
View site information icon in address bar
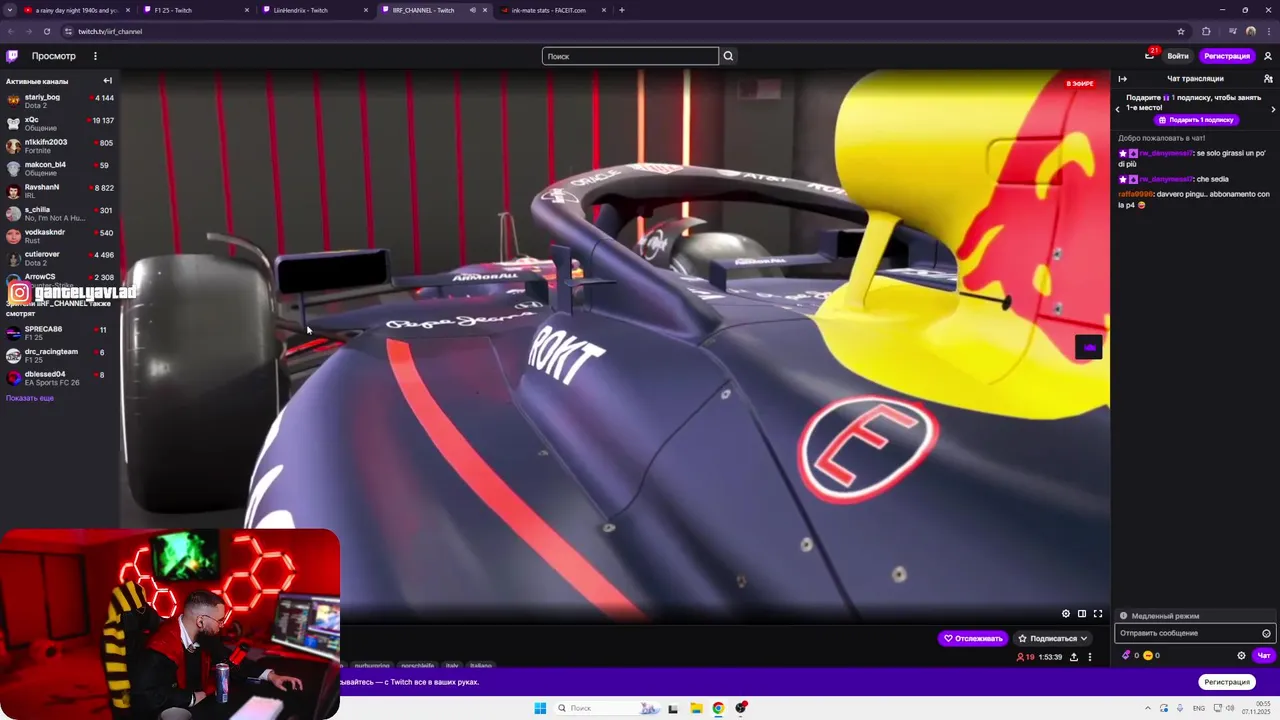(x=68, y=31)
